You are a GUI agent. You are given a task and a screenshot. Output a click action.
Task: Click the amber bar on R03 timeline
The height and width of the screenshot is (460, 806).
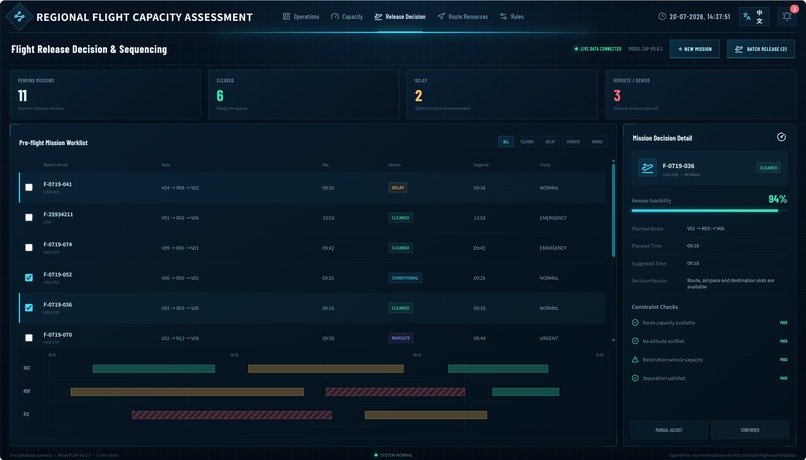pos(326,369)
